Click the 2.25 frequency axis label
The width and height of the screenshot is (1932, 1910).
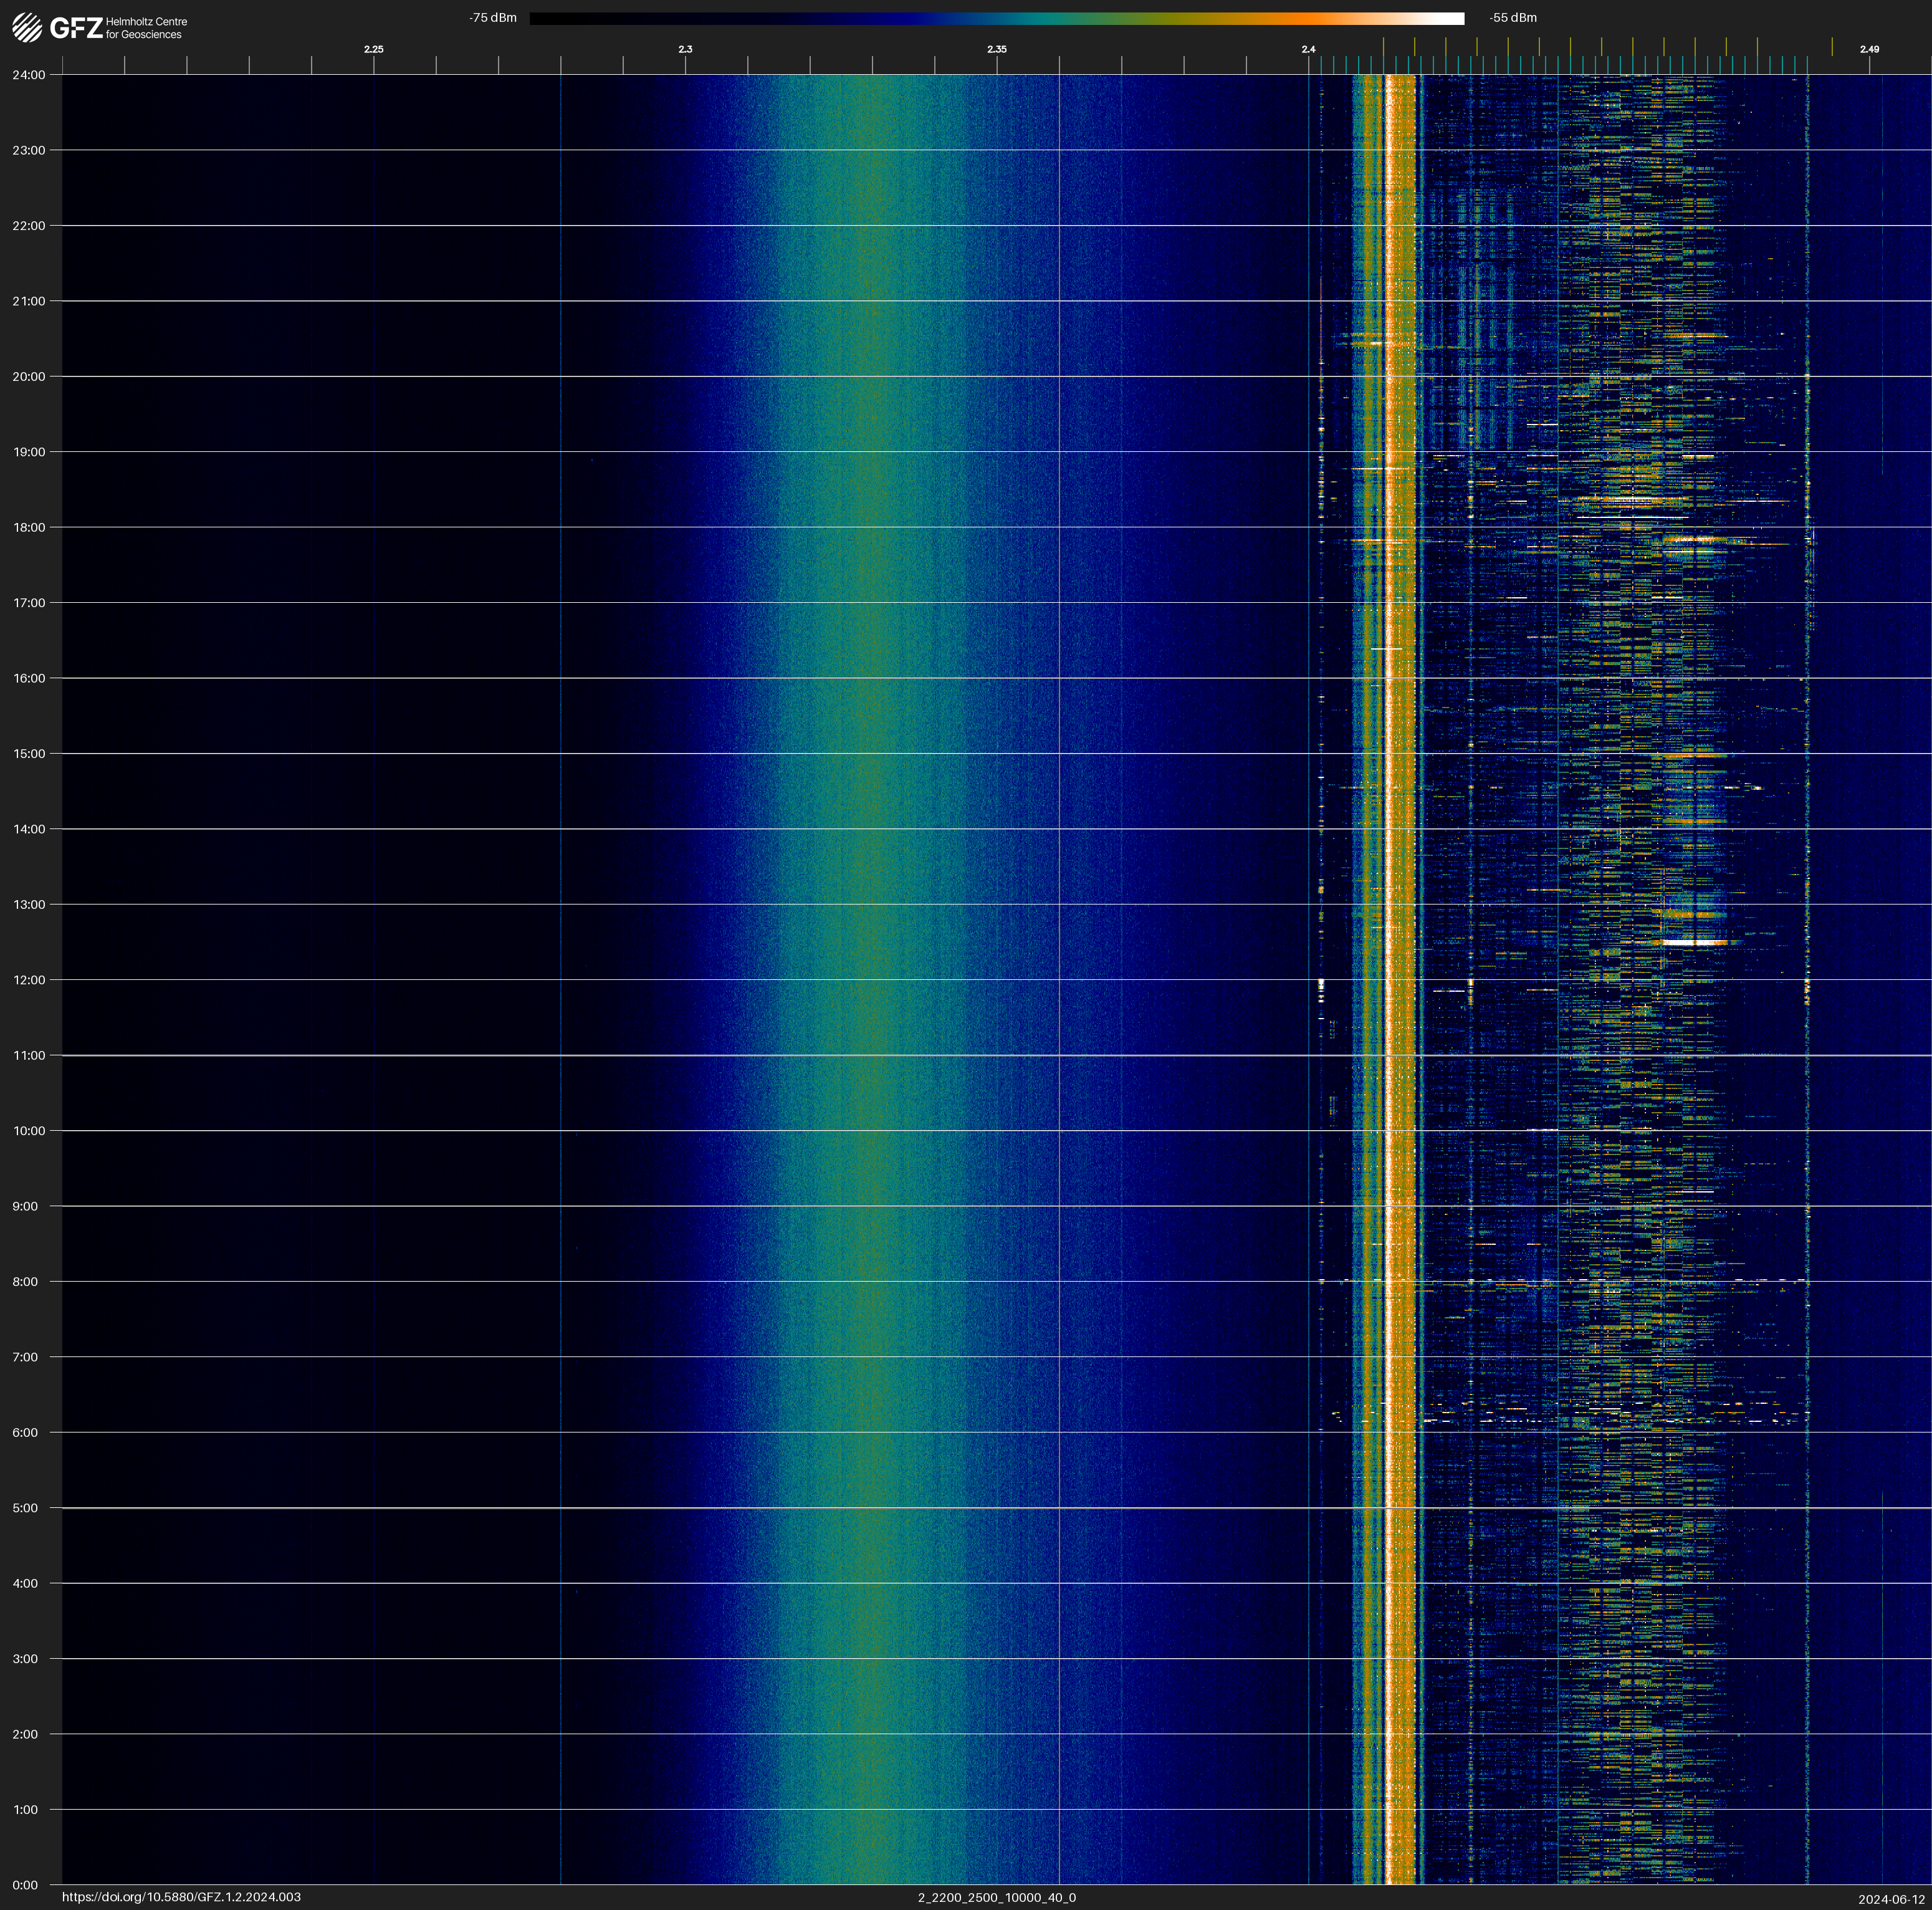coord(373,49)
